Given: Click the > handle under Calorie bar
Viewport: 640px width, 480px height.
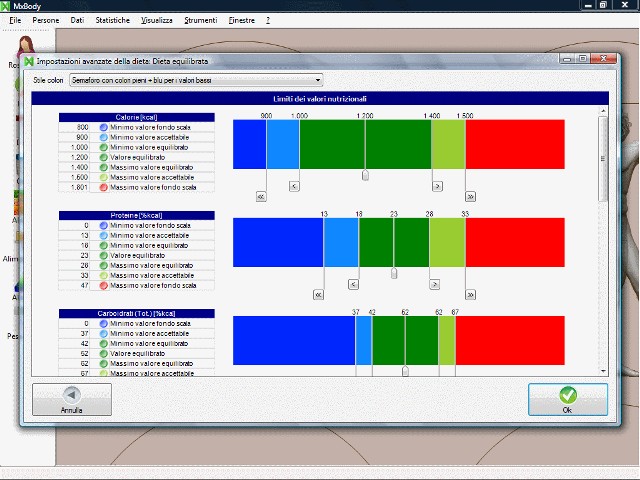Looking at the screenshot, I should [x=437, y=186].
